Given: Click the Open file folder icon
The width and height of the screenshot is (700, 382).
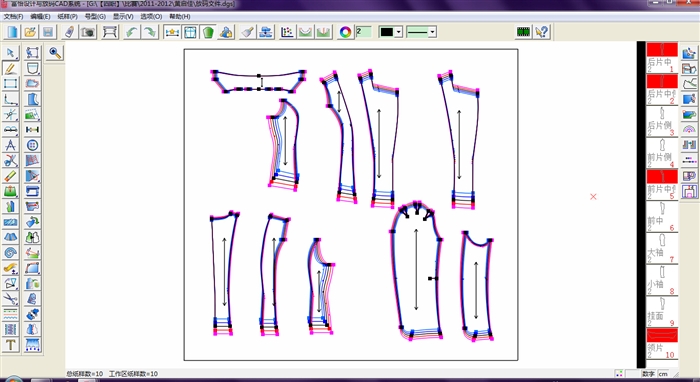Looking at the screenshot, I should (30, 32).
